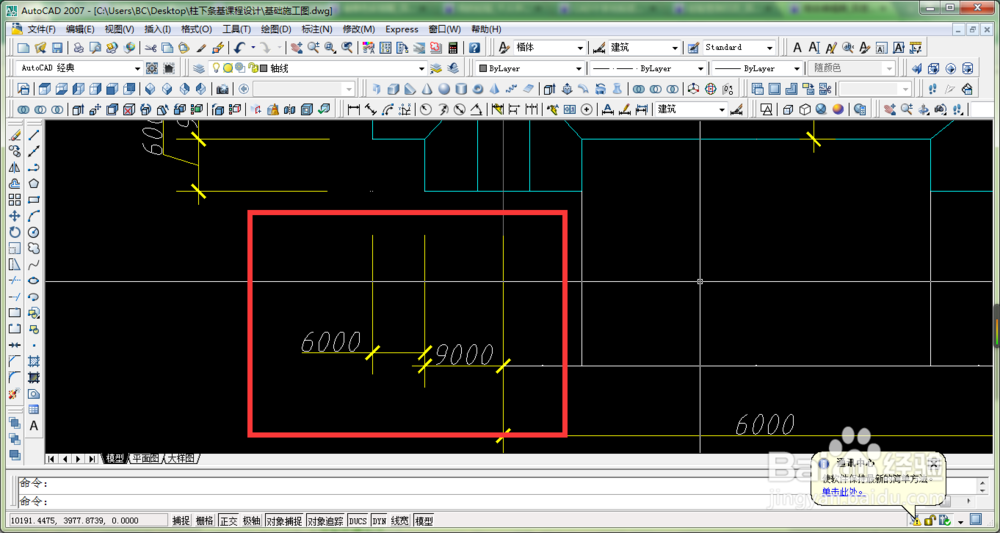Select the Line draw tool
1000x533 pixels.
34,135
